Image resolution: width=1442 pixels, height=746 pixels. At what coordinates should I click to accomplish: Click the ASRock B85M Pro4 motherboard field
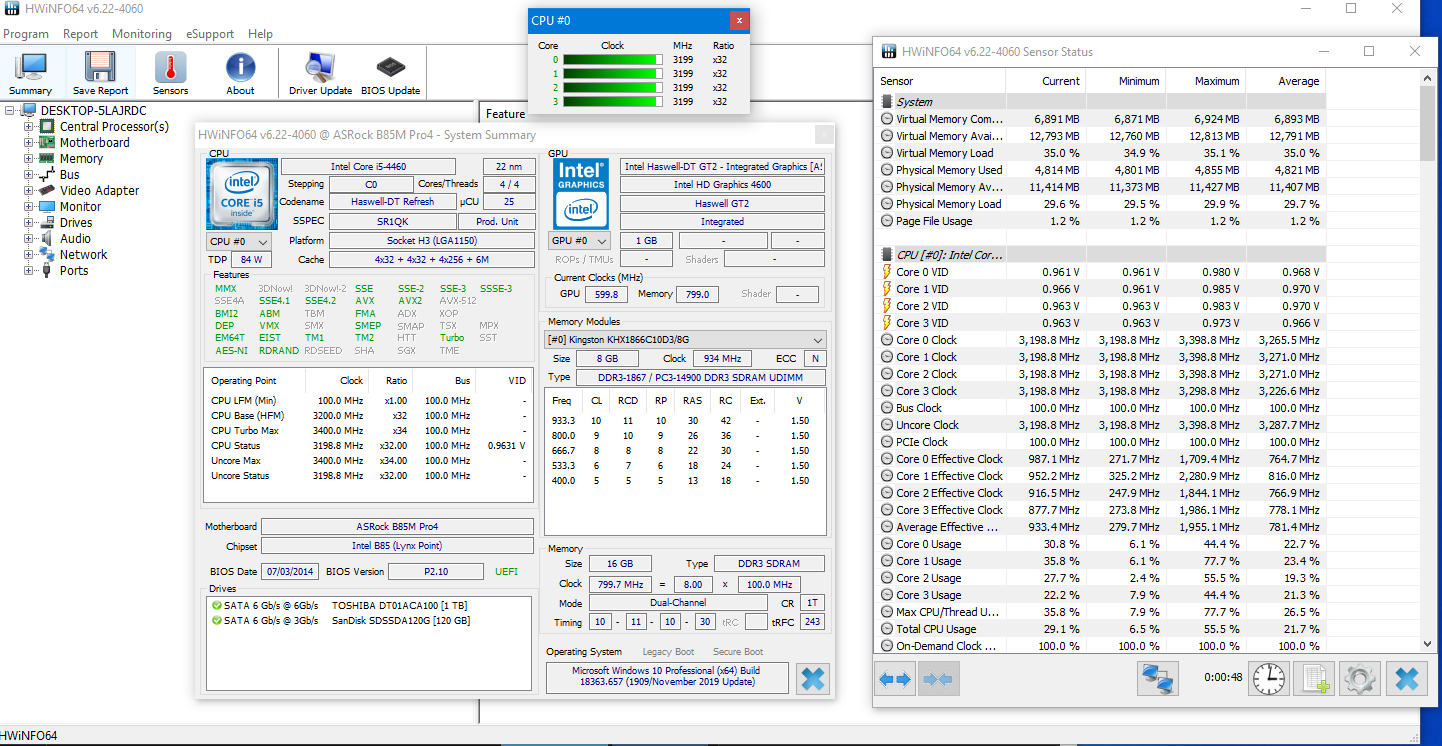[x=397, y=527]
